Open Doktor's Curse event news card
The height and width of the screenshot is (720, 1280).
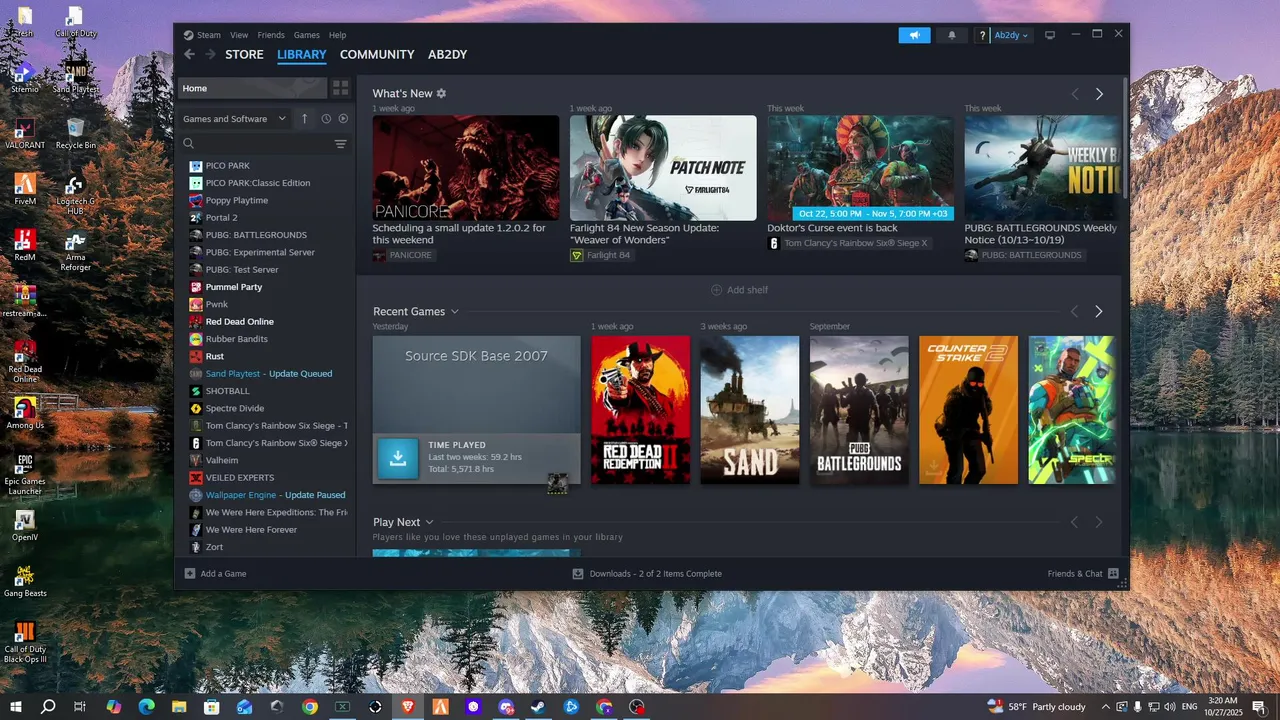tap(860, 168)
